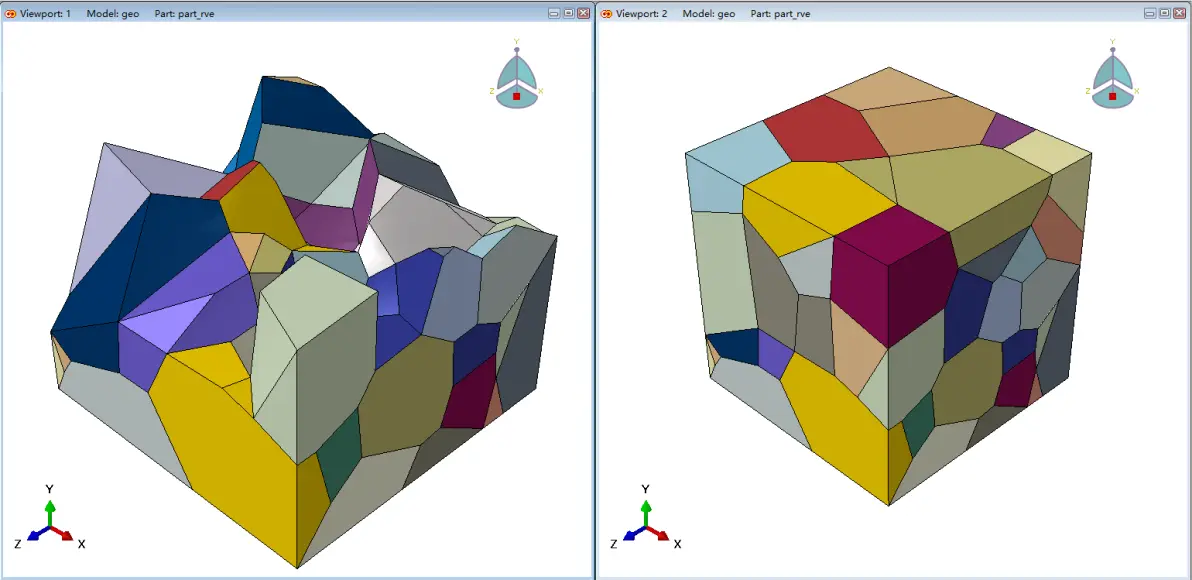Close Viewport 1
This screenshot has height=580, width=1192.
click(x=583, y=14)
